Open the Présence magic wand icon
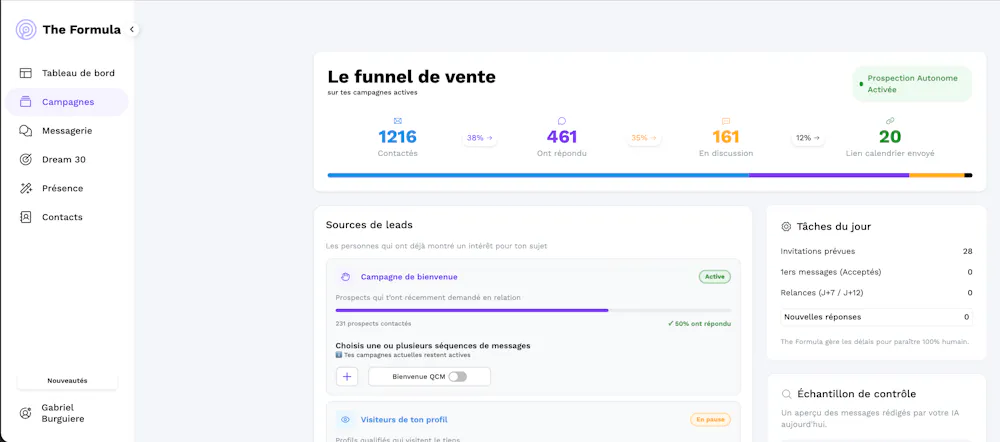This screenshot has height=442, width=1000. point(26,188)
